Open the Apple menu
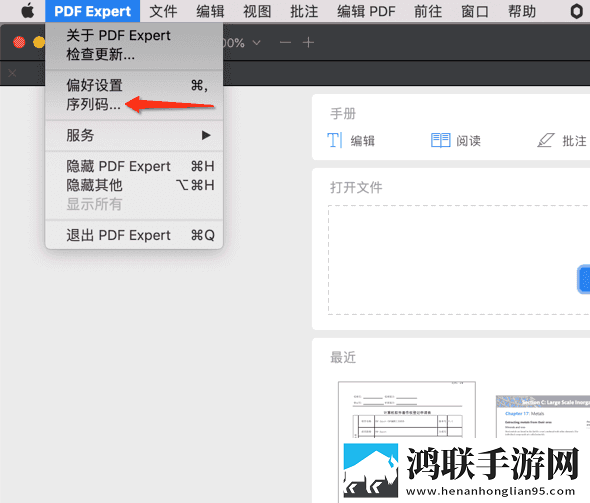The width and height of the screenshot is (590, 503). [27, 11]
